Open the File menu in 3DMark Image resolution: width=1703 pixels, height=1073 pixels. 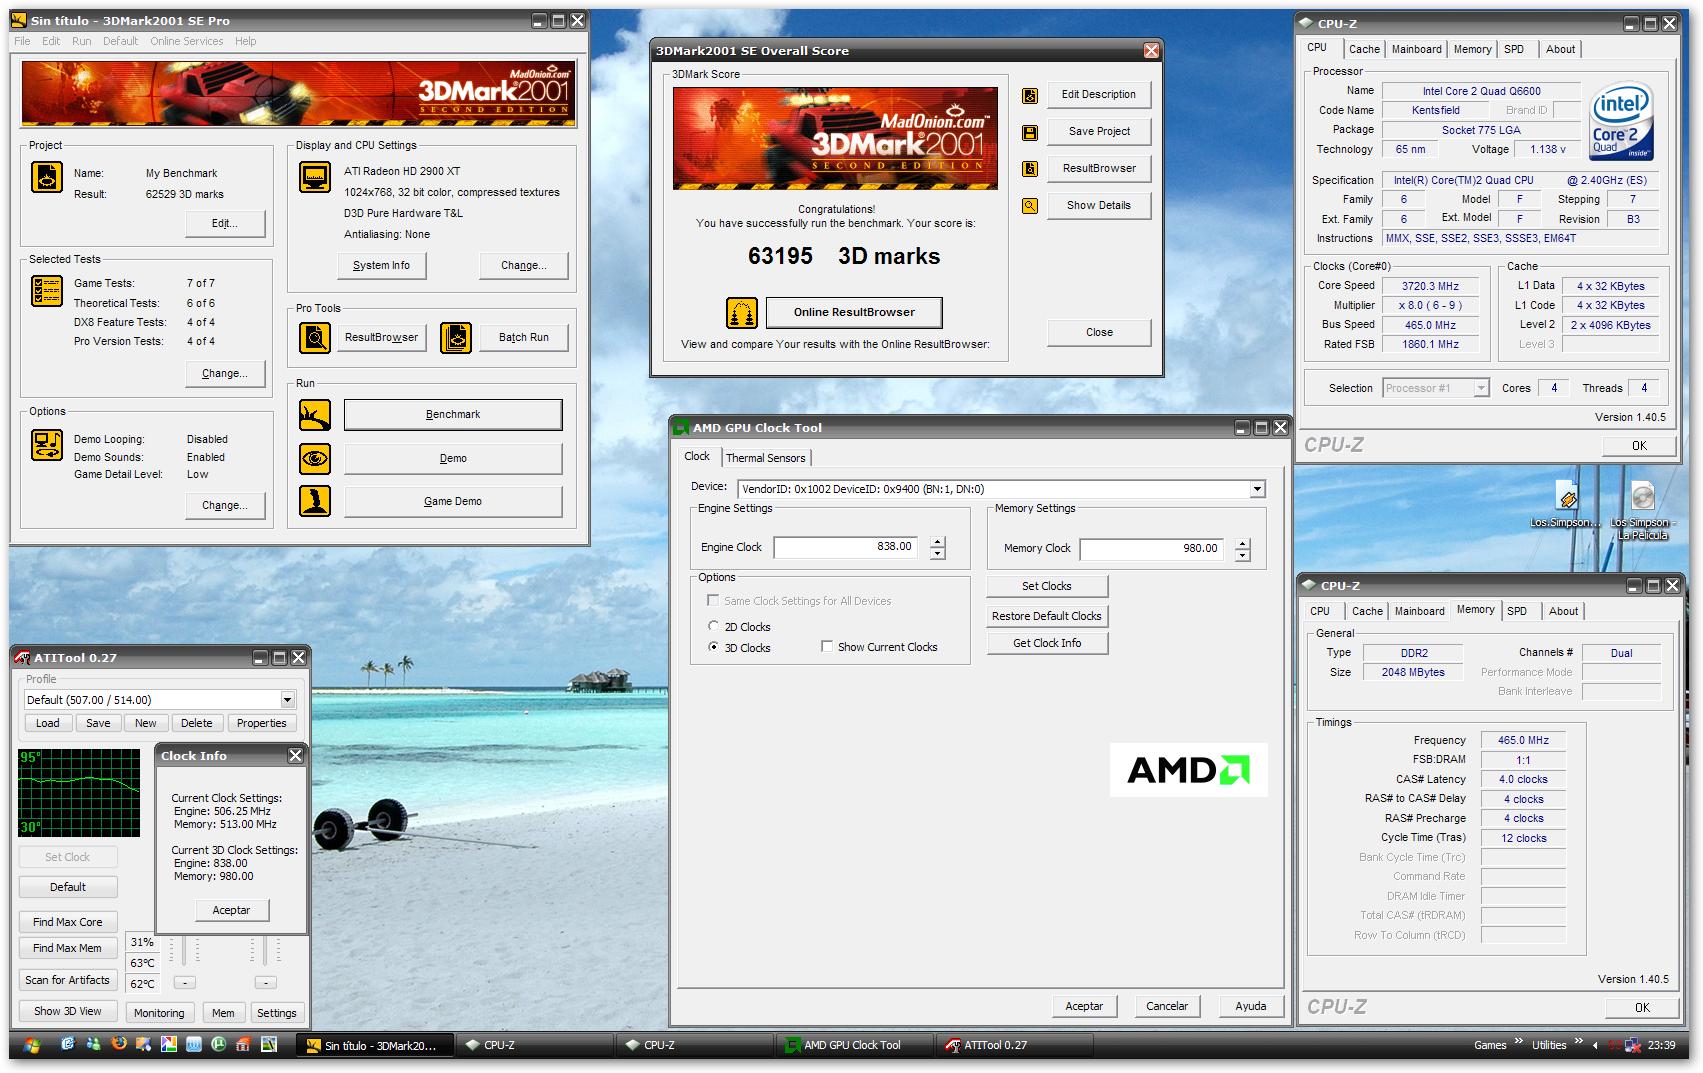pyautogui.click(x=22, y=41)
